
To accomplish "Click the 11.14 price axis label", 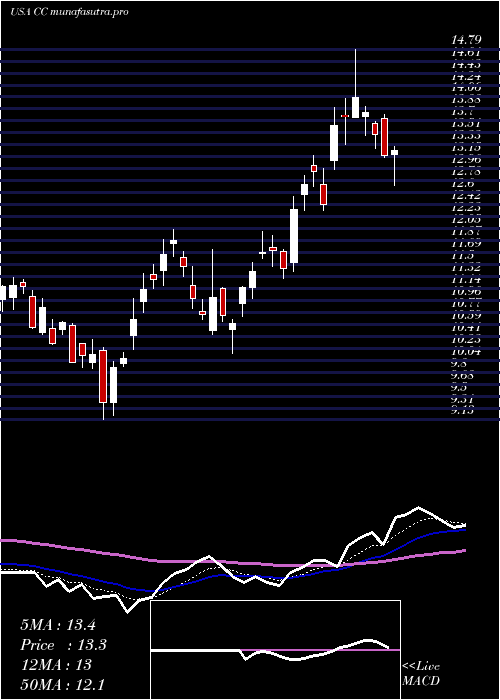I will (x=466, y=280).
